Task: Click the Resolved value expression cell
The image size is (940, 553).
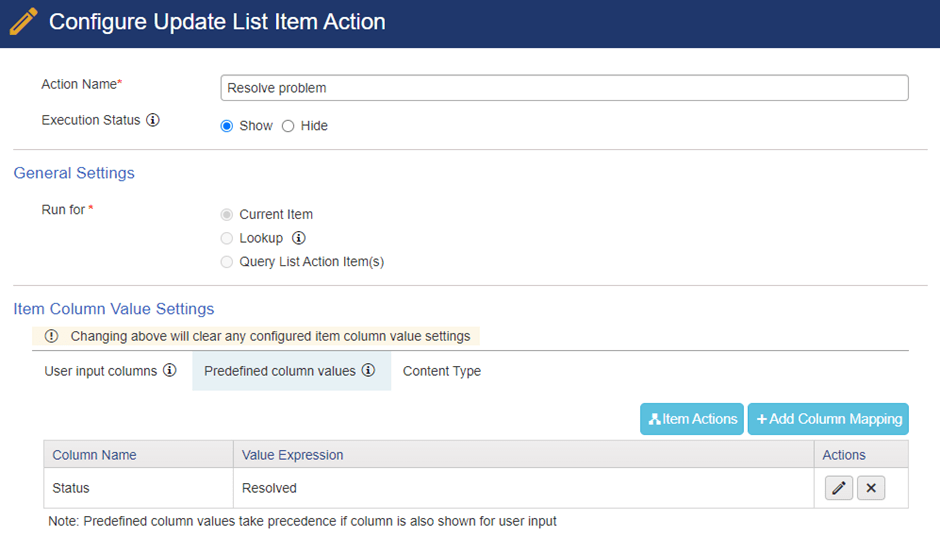Action: pyautogui.click(x=523, y=488)
